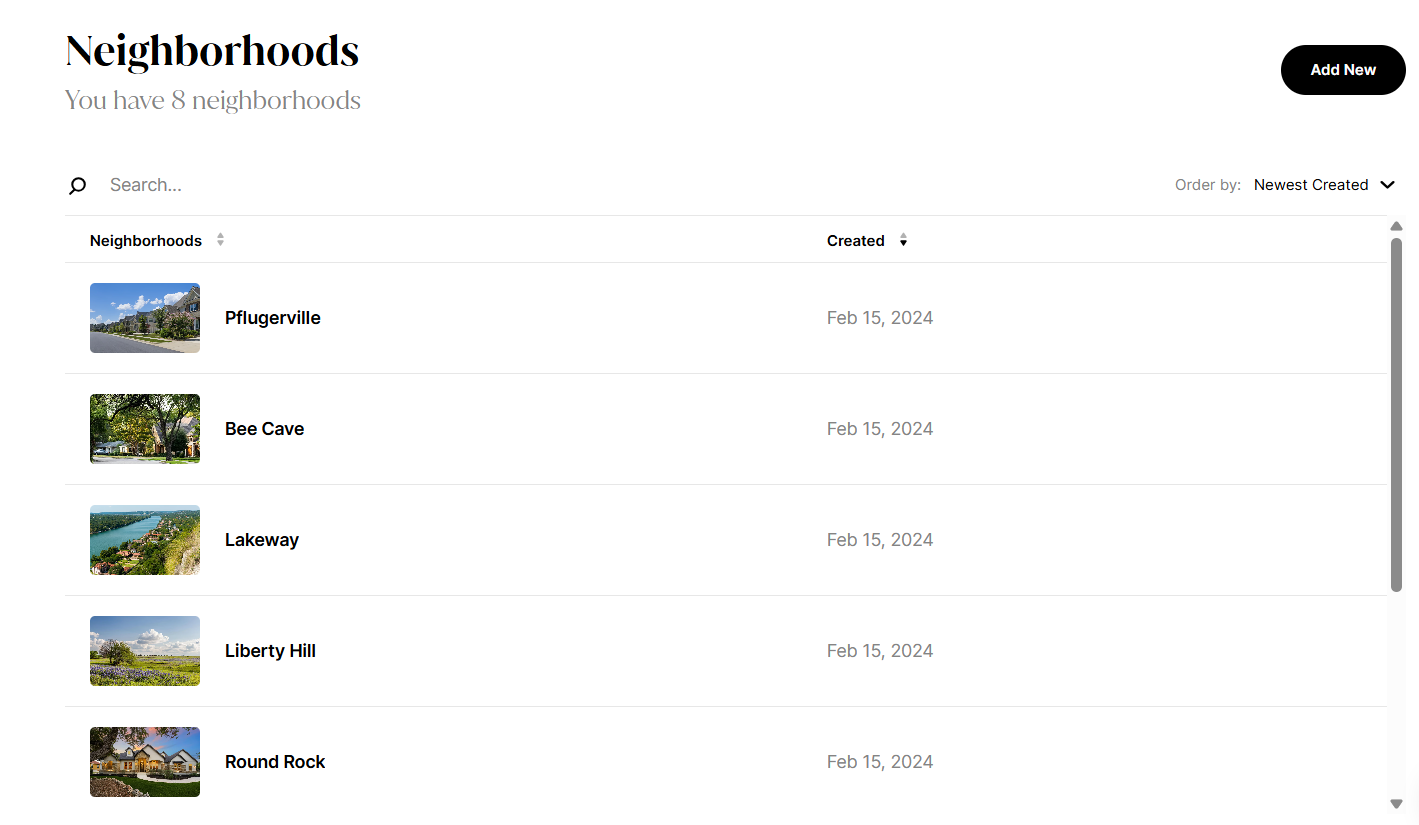This screenshot has height=825, width=1419.
Task: Click the Created column header
Action: point(856,240)
